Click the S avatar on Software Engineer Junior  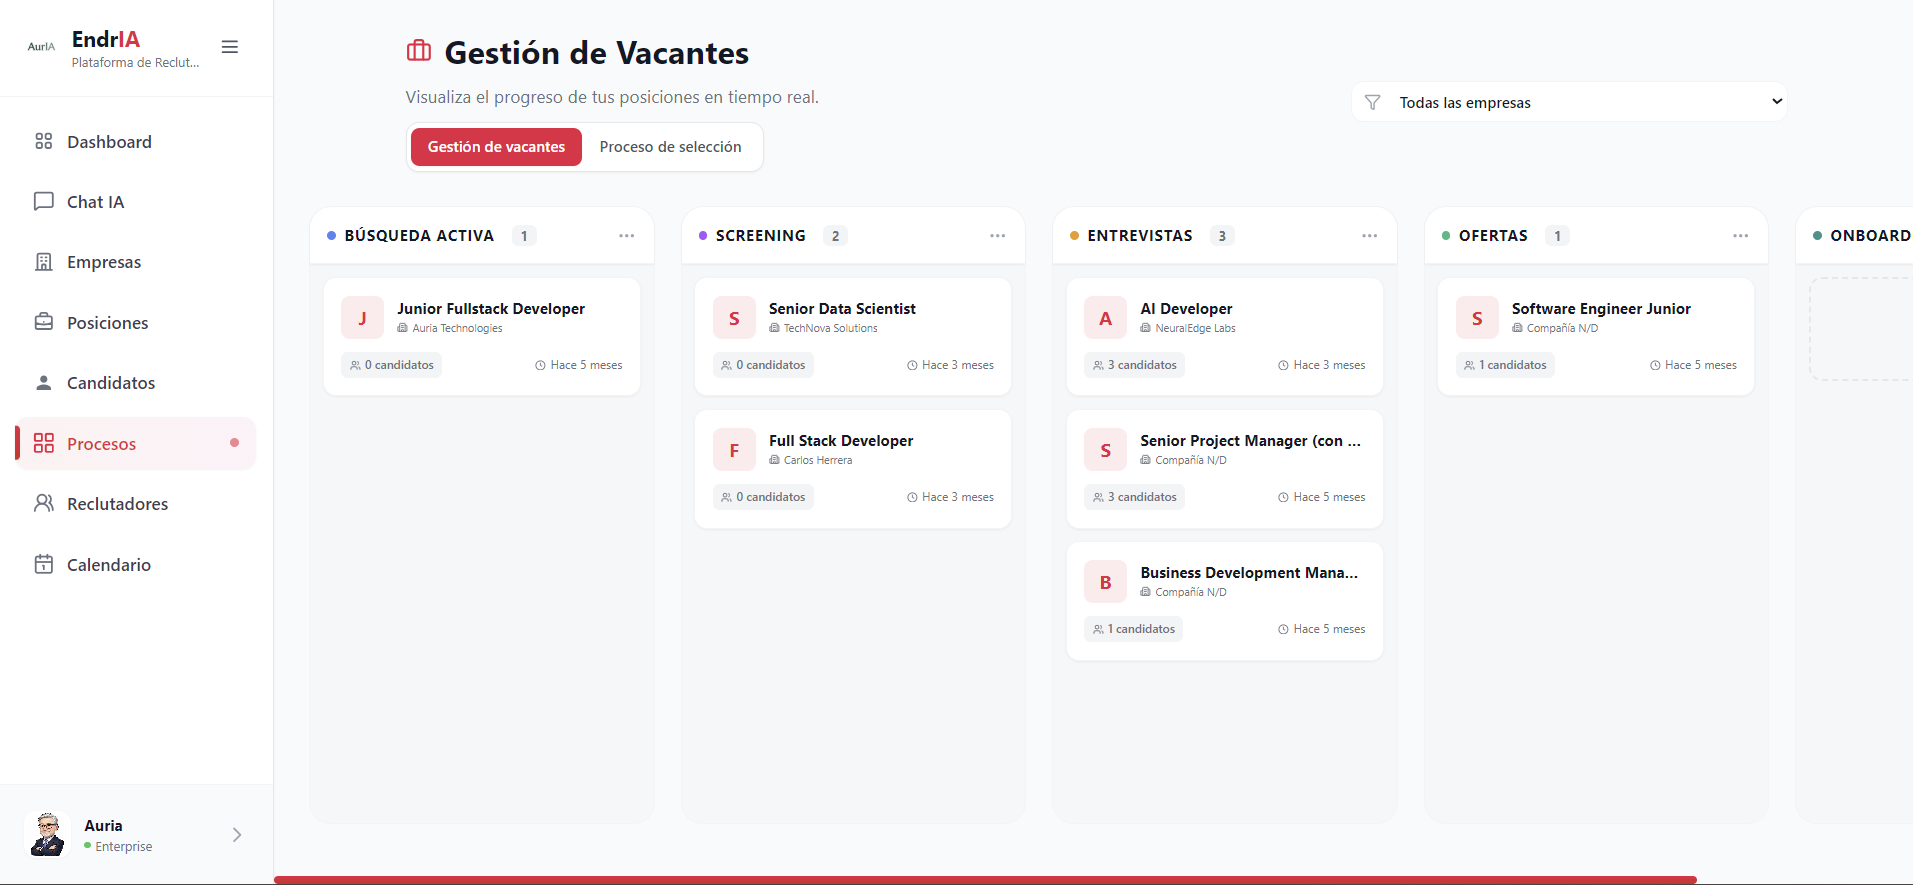click(x=1477, y=318)
